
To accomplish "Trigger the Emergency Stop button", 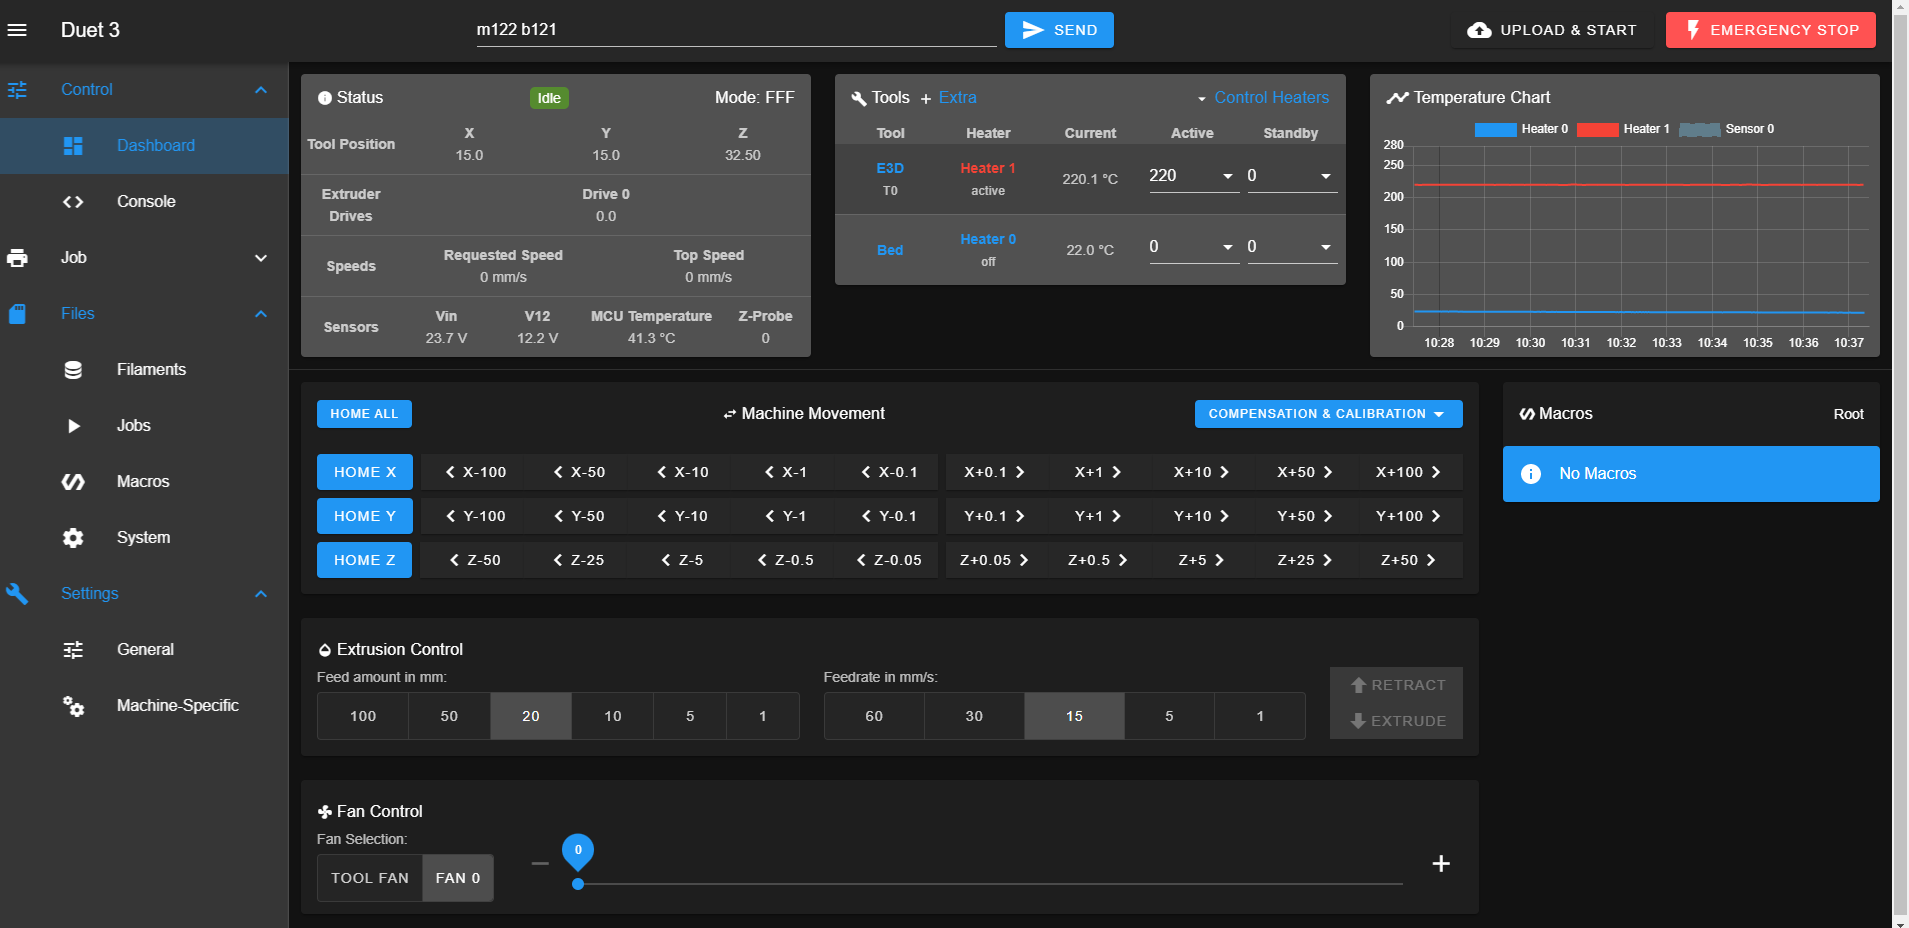I will pos(1771,30).
